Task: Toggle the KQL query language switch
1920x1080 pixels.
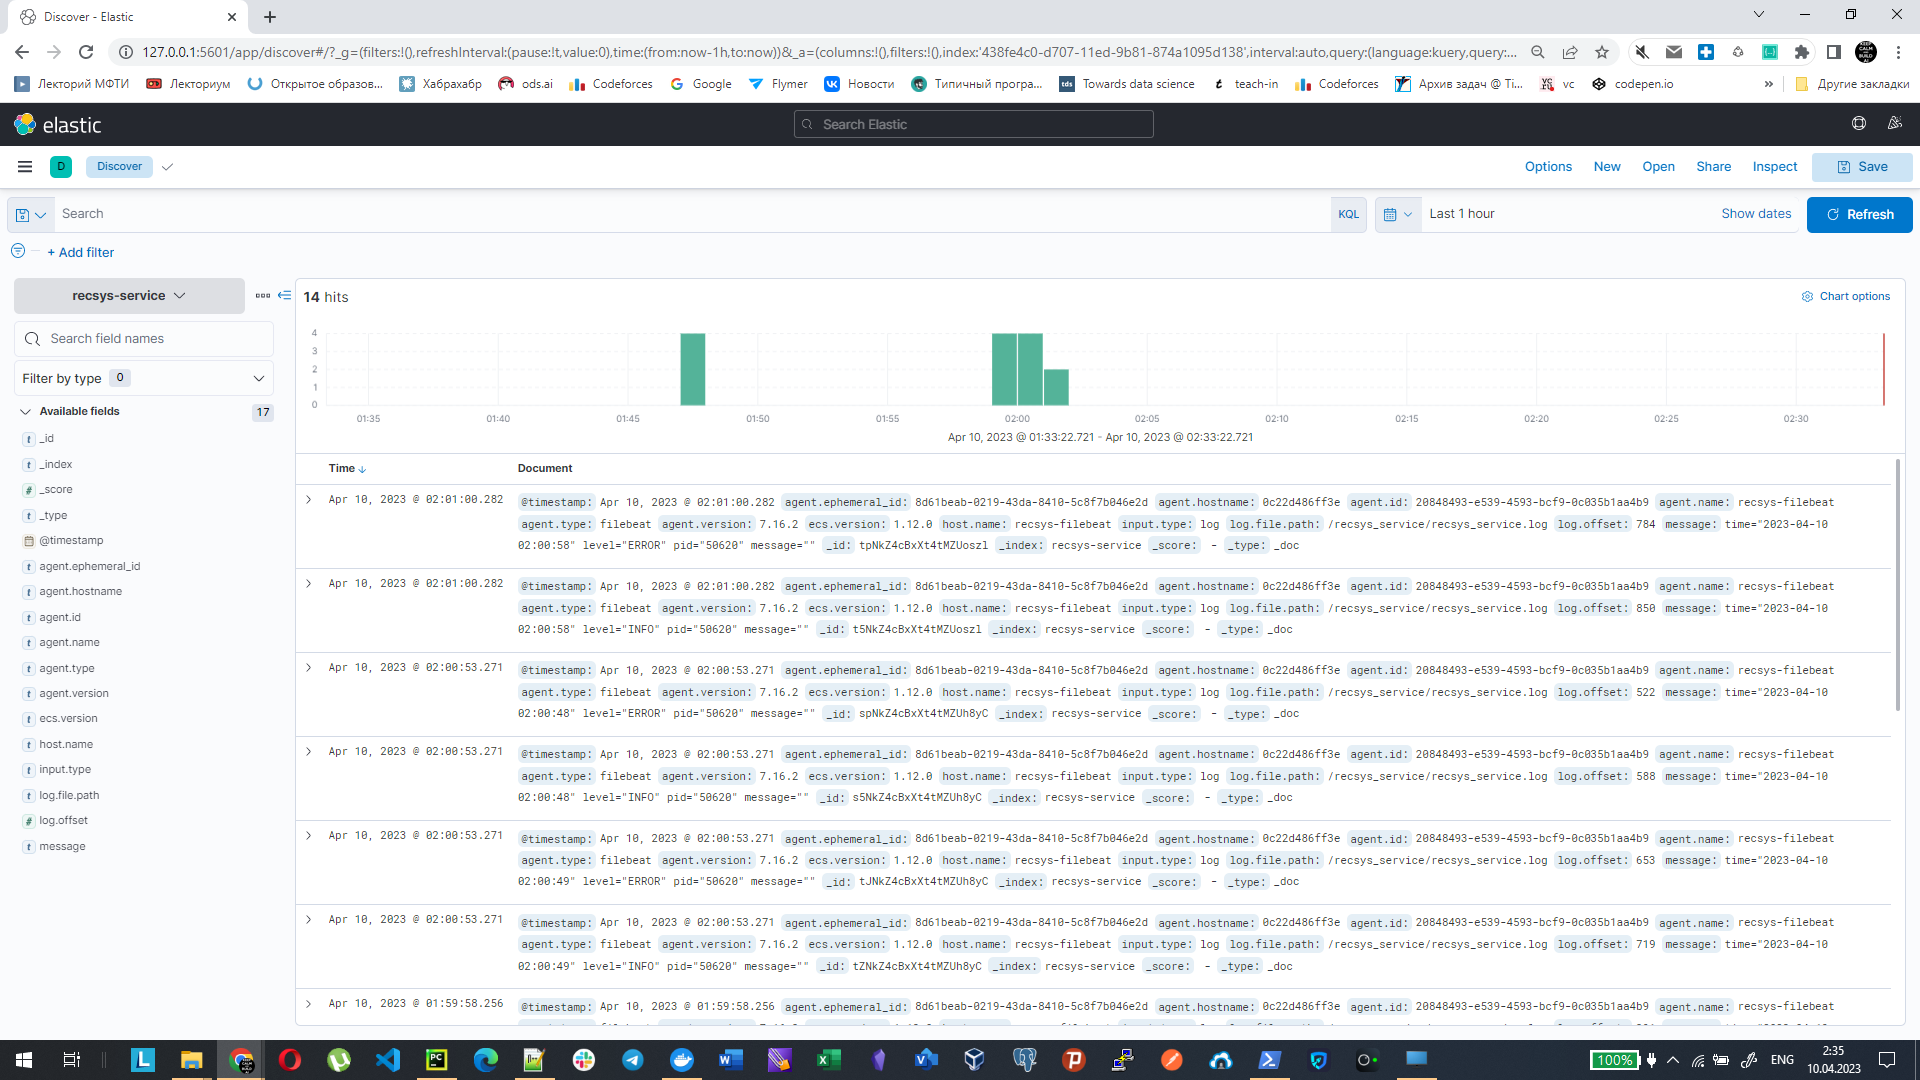Action: pos(1348,214)
